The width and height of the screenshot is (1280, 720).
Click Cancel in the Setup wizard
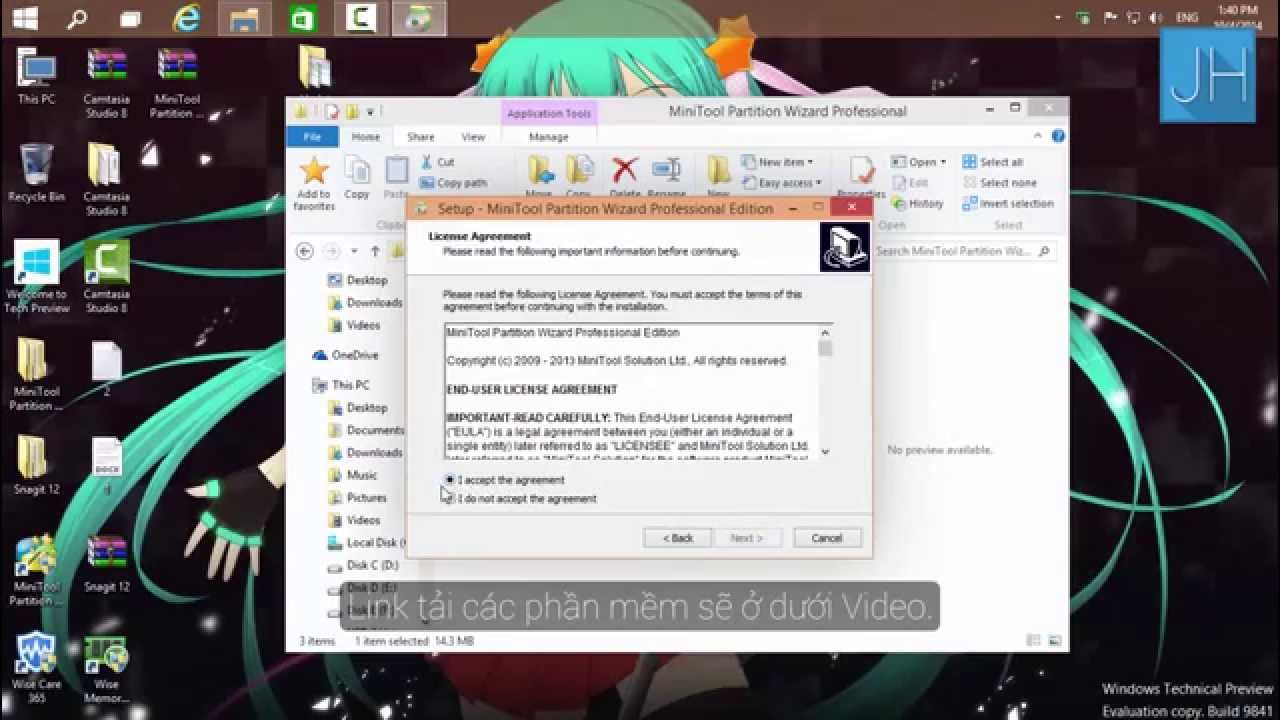coord(827,538)
